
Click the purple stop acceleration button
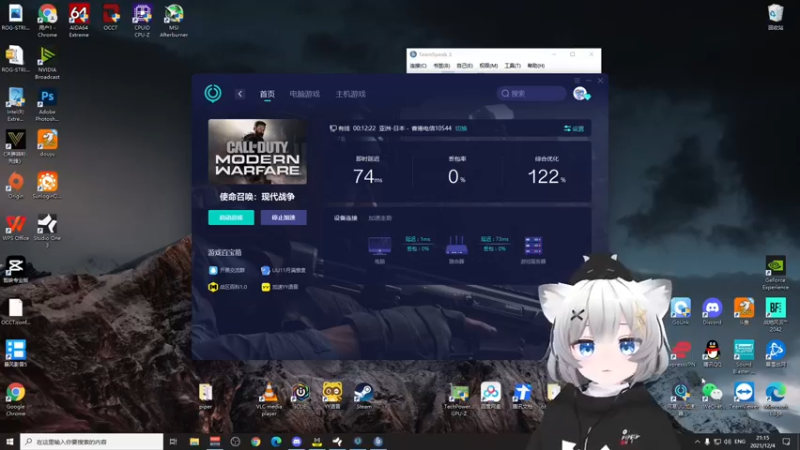[284, 217]
